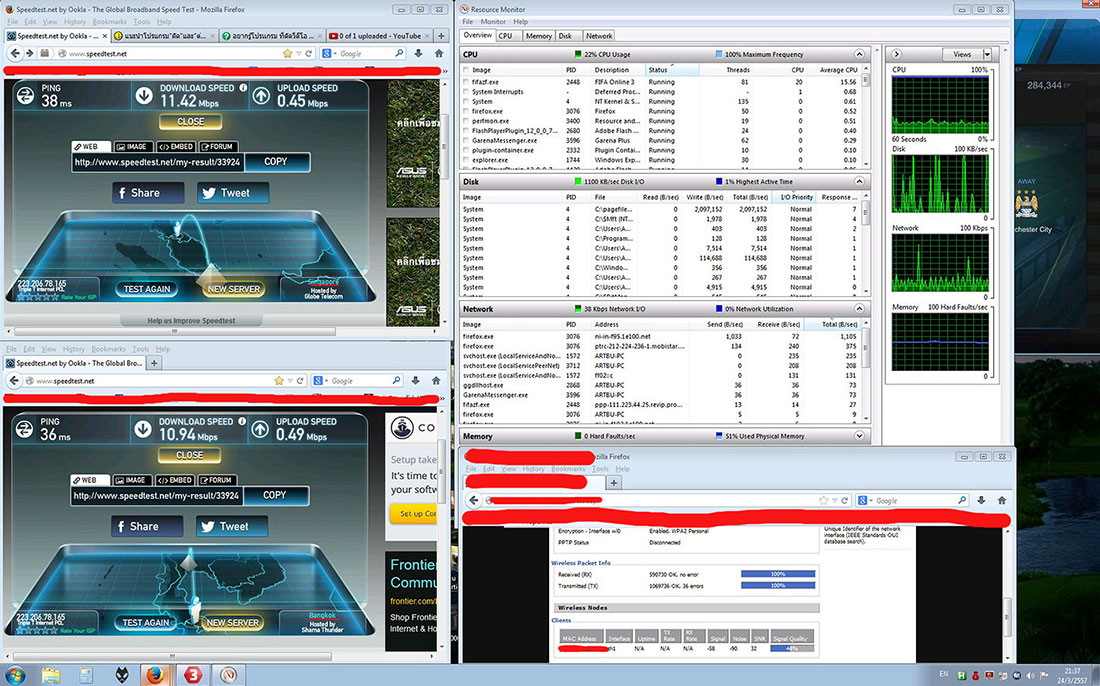This screenshot has width=1100, height=686.
Task: Tick the checkbox for plugin-container.exe
Action: (466, 150)
